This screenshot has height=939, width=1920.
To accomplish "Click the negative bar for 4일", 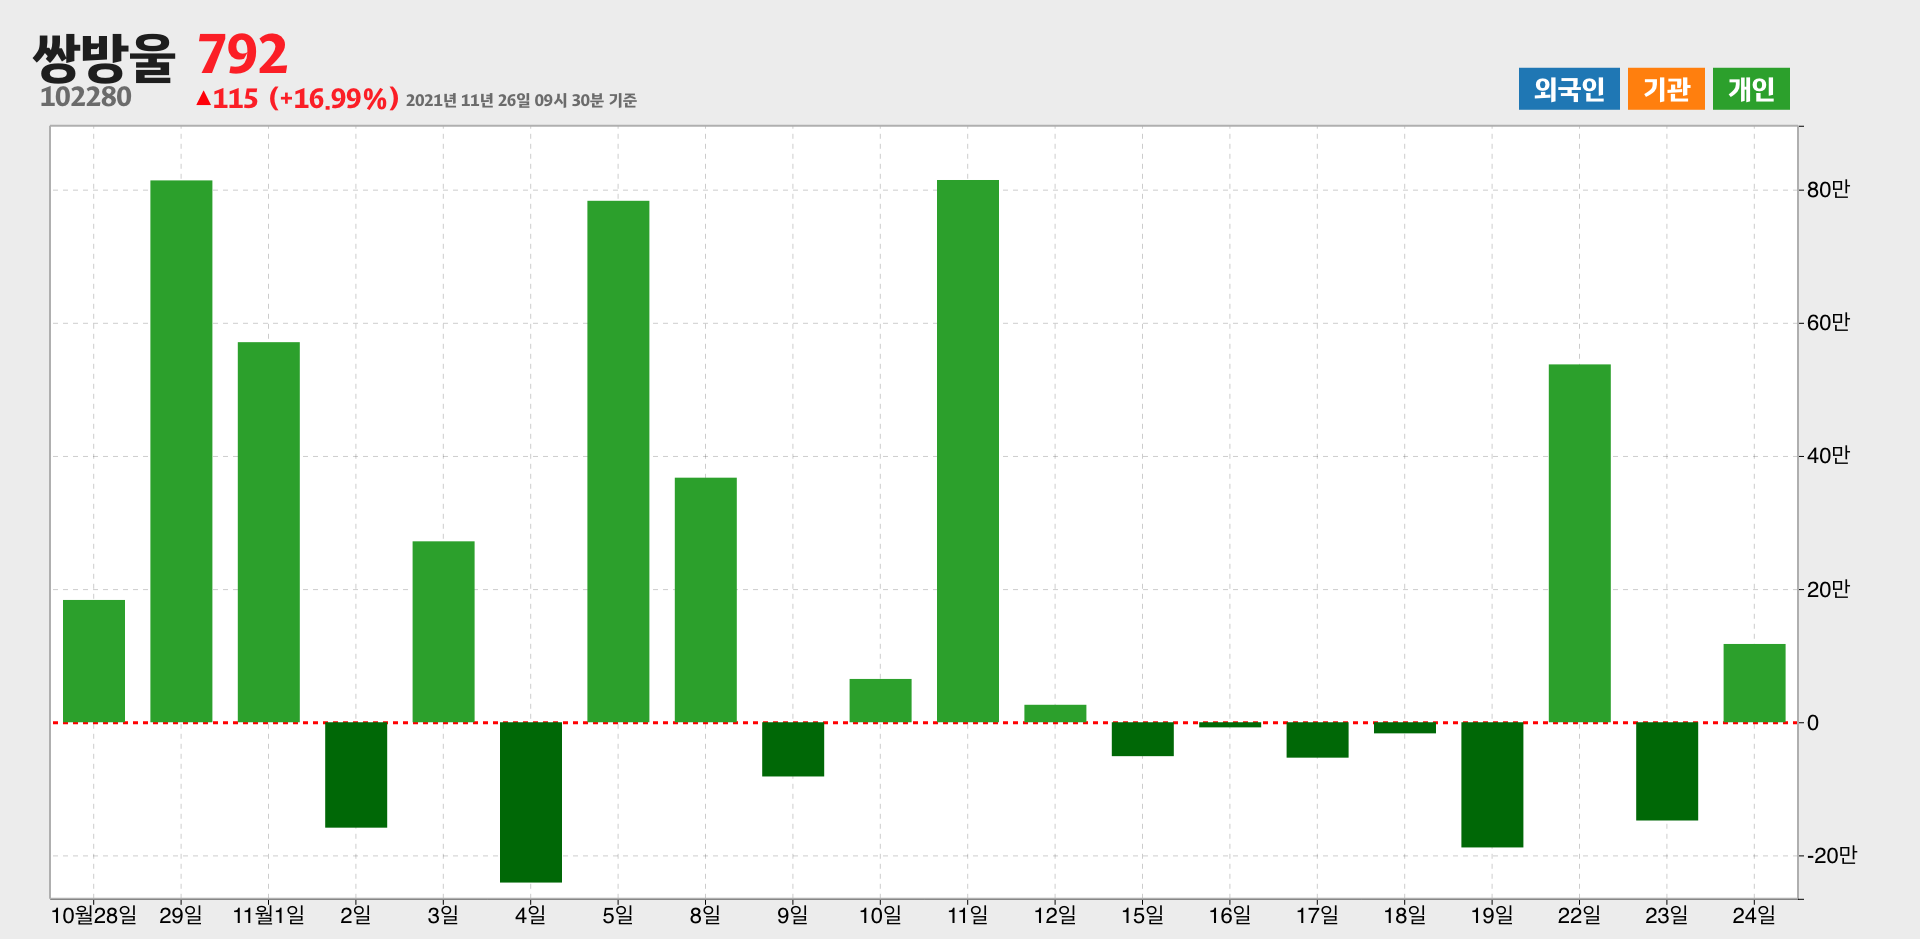I will pos(531,802).
